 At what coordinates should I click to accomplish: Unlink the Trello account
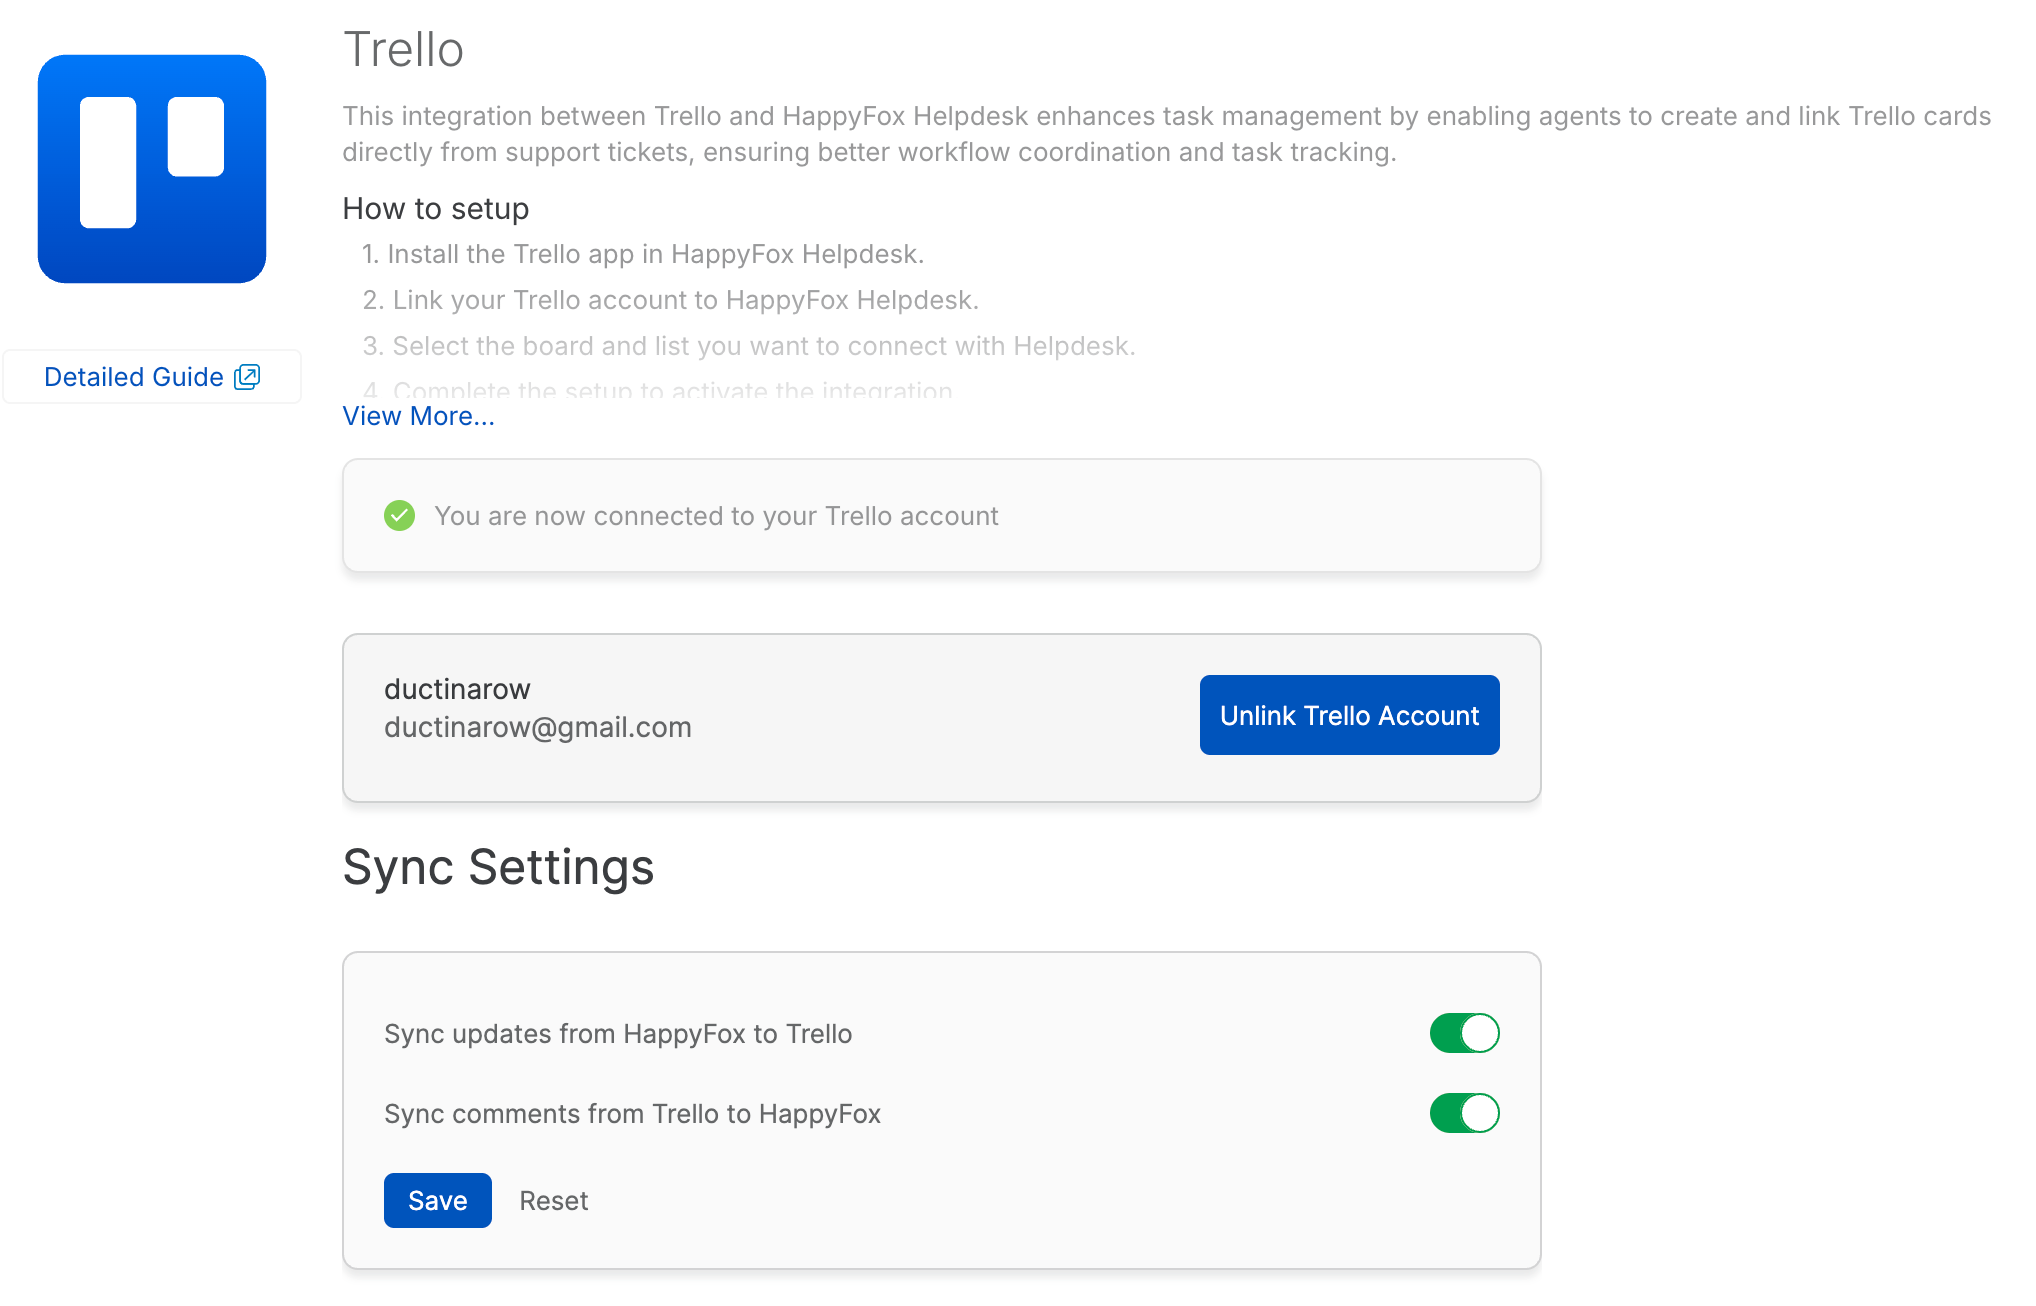[1349, 715]
